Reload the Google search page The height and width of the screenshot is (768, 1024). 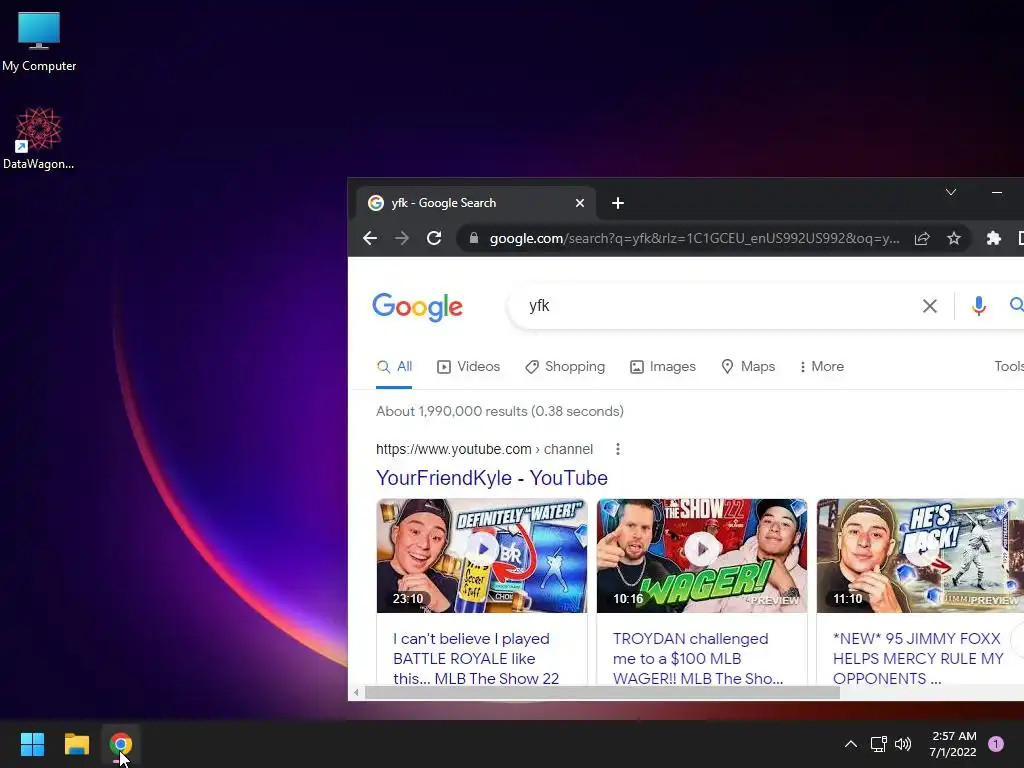[434, 238]
